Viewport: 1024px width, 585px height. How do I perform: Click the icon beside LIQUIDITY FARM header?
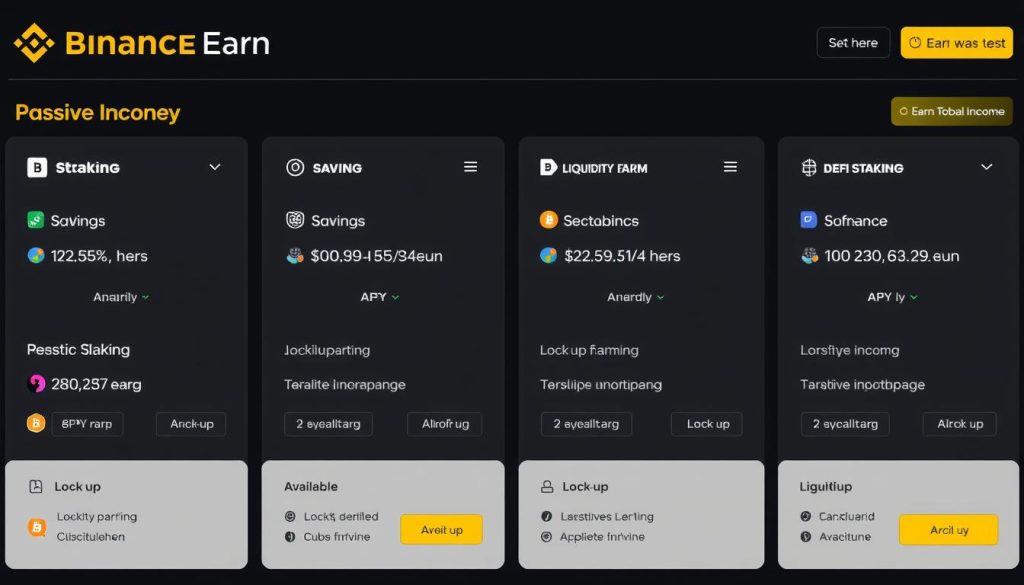click(548, 168)
